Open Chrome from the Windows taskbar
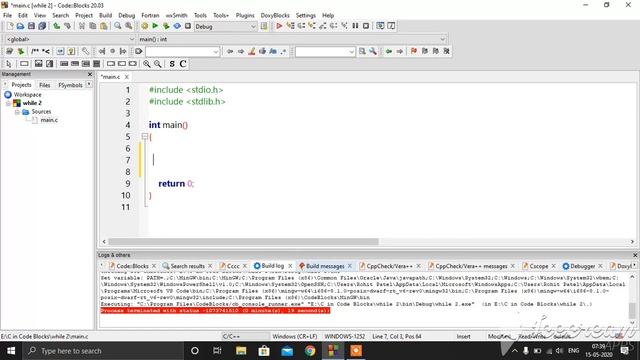The height and width of the screenshot is (360, 640). point(310,351)
